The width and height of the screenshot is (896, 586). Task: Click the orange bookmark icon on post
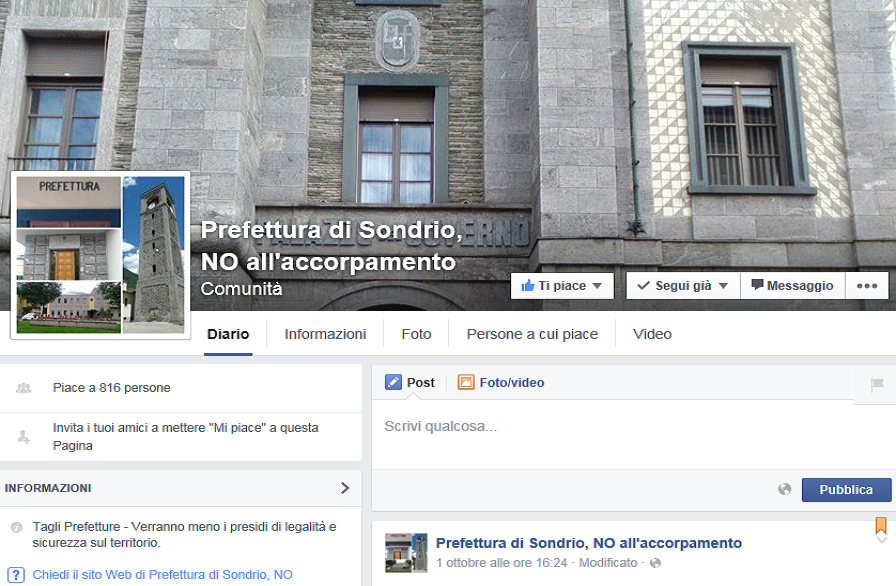[x=881, y=525]
